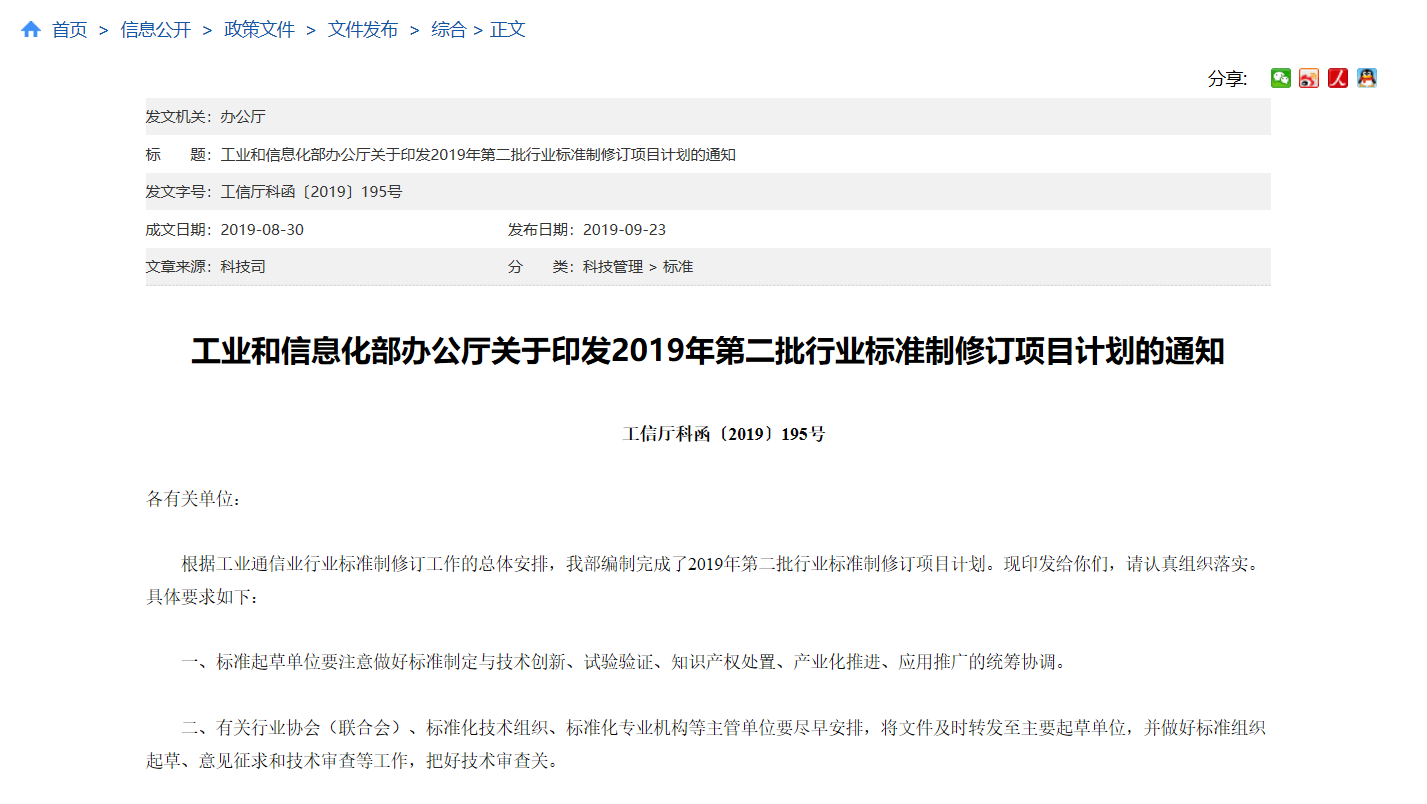This screenshot has height=804, width=1427.
Task: Share the page via Sina Weibo icon
Action: pos(1309,78)
